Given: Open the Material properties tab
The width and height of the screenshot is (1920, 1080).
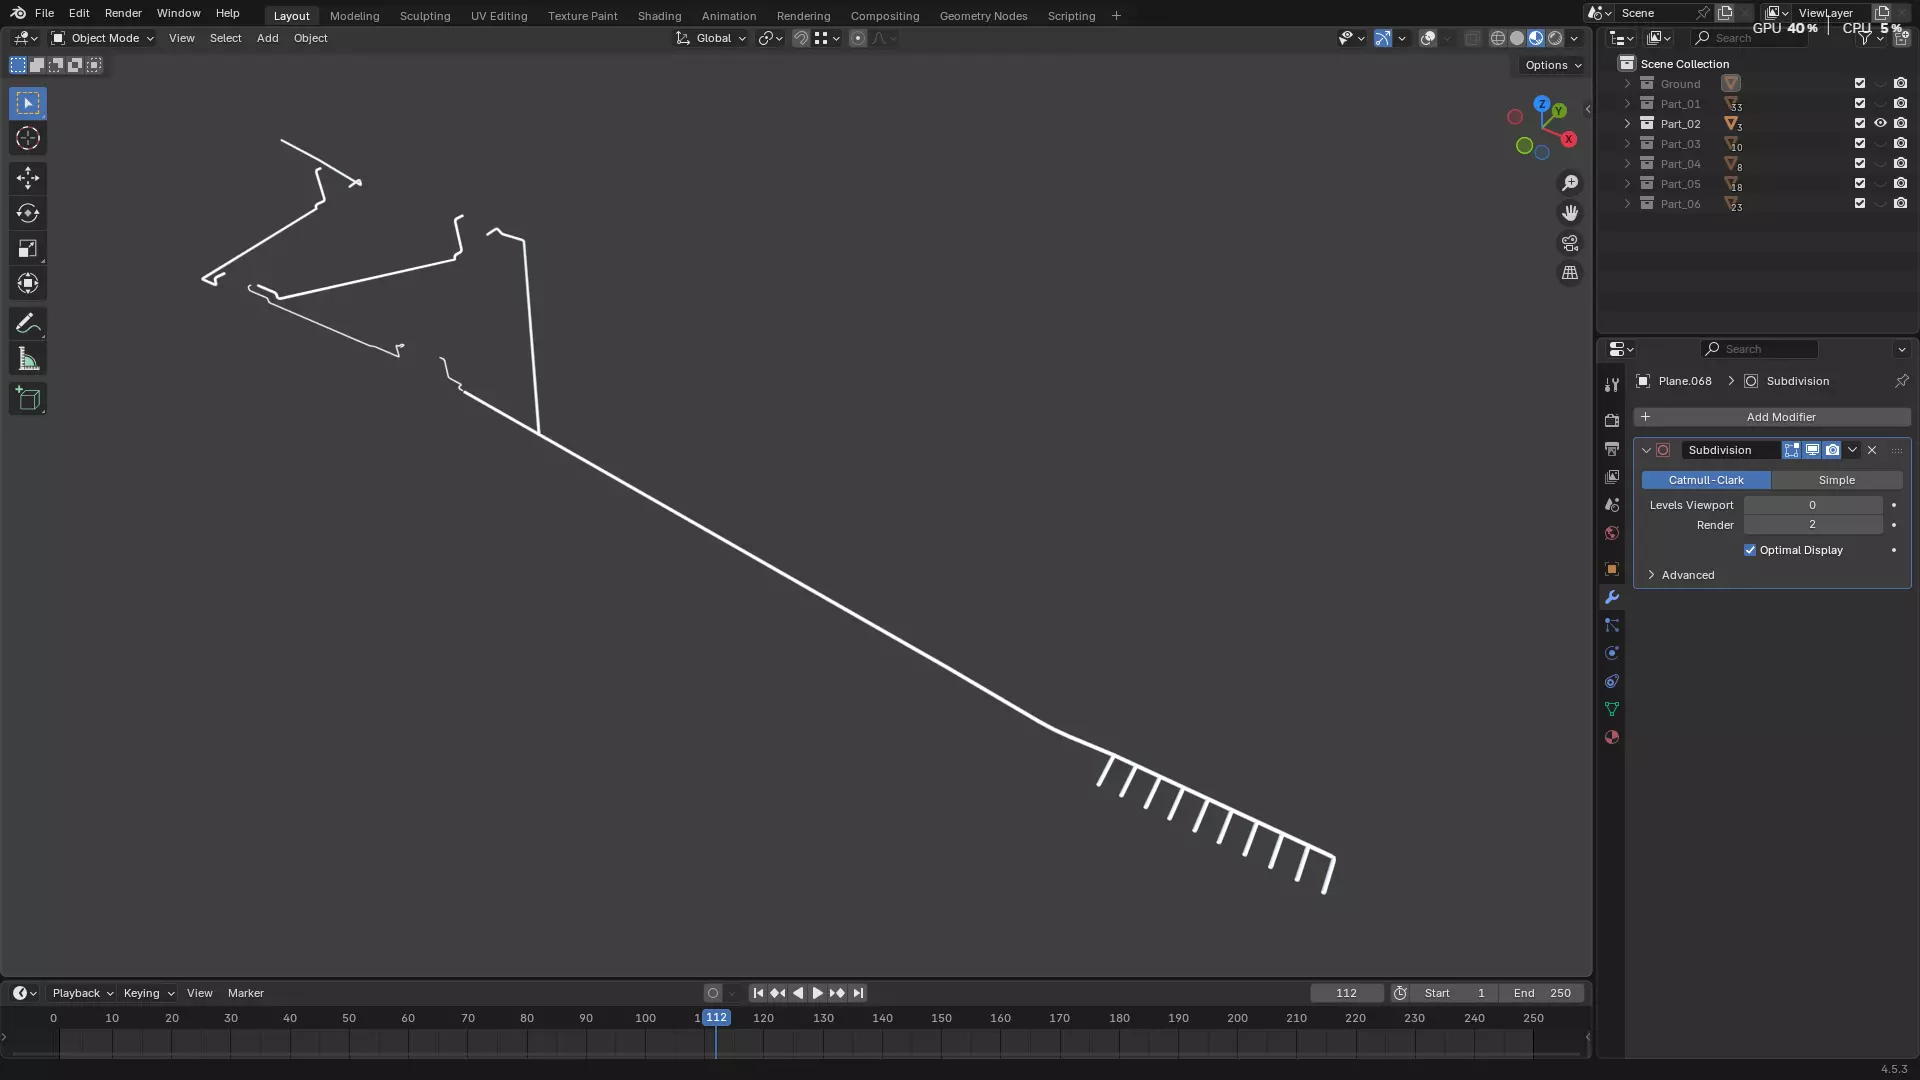Looking at the screenshot, I should pyautogui.click(x=1611, y=737).
